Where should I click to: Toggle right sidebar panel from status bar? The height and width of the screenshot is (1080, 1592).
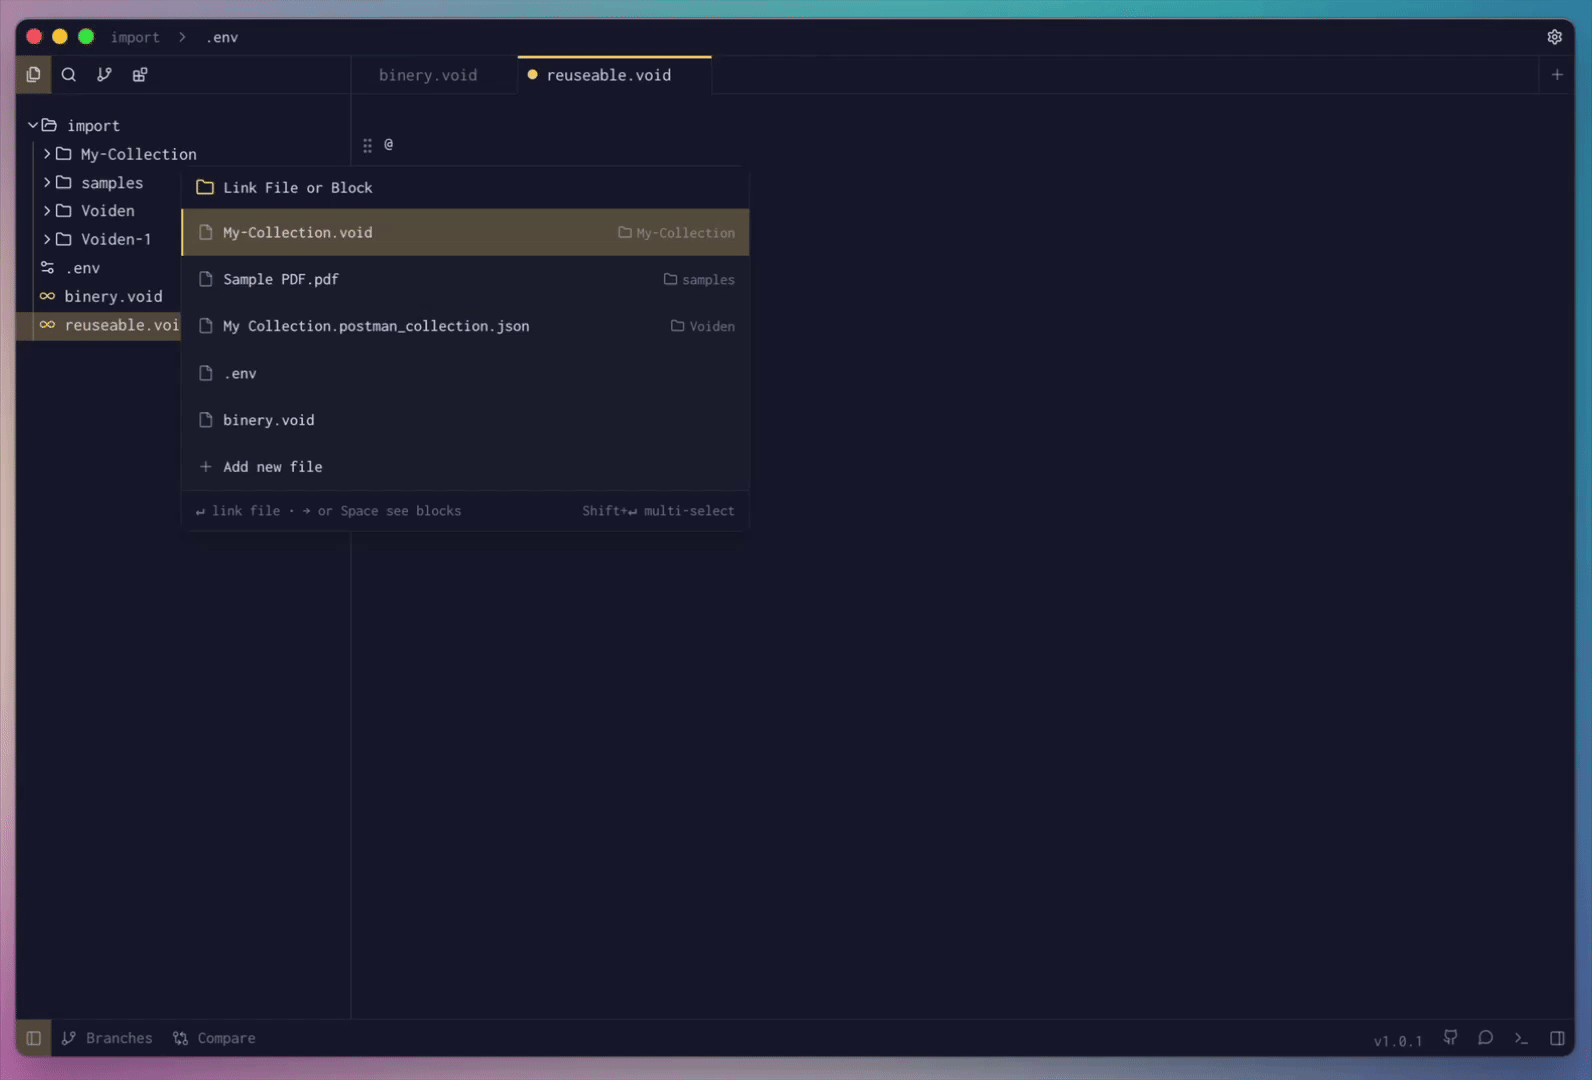pos(1557,1038)
